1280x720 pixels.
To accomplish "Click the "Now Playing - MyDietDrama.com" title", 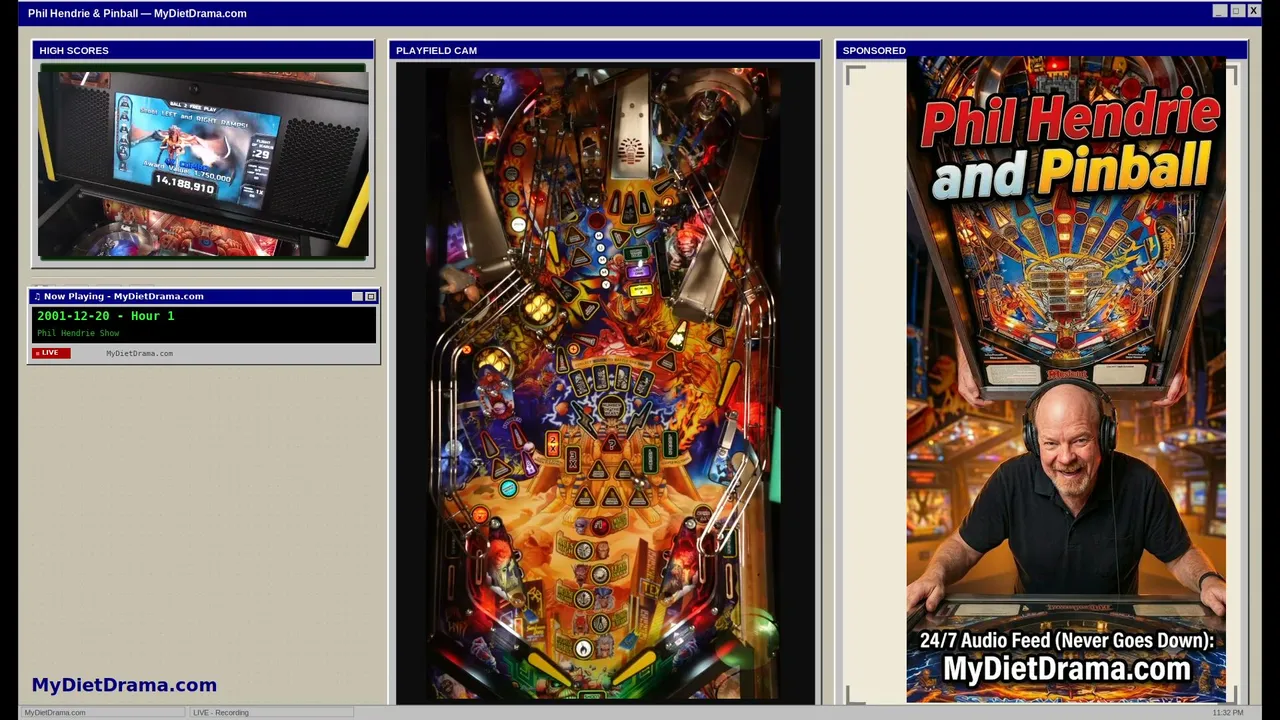I will [124, 296].
